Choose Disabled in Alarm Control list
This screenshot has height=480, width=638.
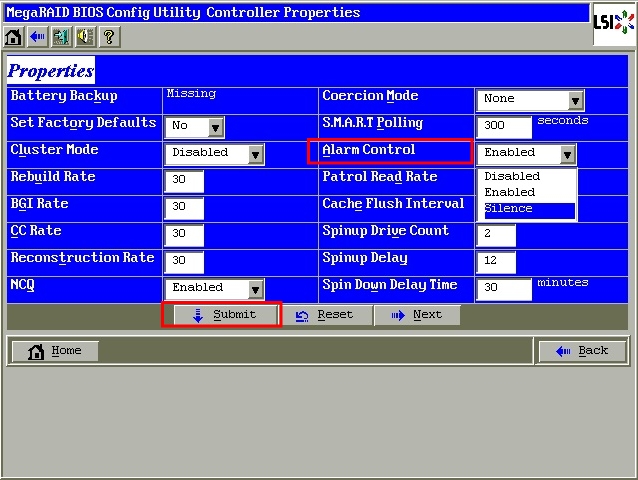528,176
